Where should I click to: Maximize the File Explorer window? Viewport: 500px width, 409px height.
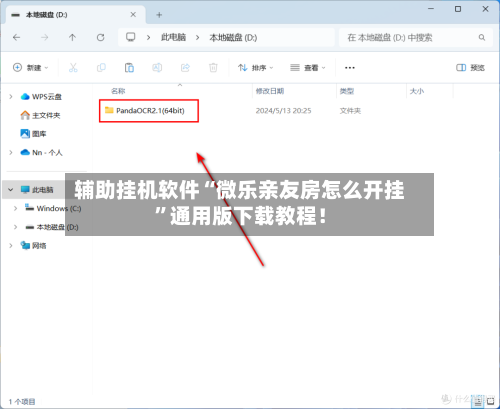pos(458,9)
